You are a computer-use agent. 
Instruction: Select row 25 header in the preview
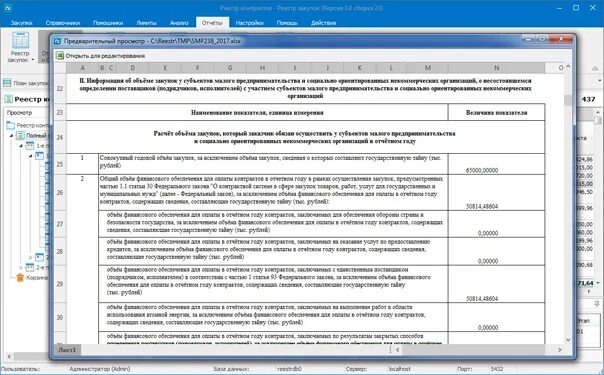[x=60, y=164]
